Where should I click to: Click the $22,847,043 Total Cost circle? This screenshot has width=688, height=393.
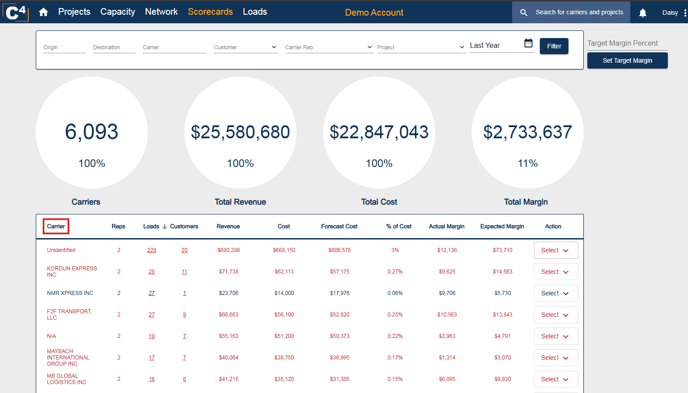coord(379,132)
